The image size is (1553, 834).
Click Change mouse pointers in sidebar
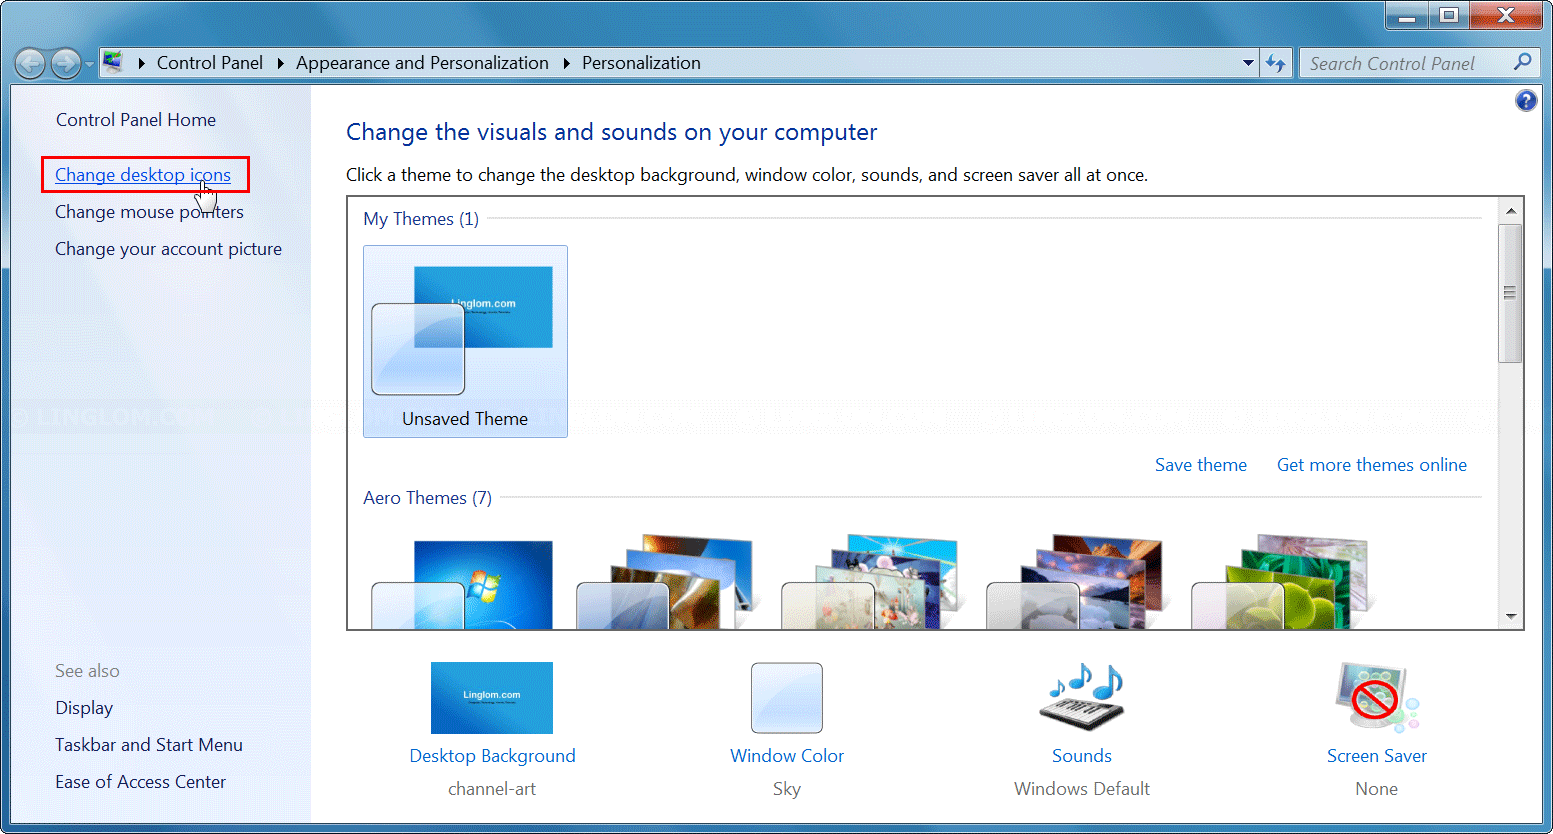tap(149, 211)
